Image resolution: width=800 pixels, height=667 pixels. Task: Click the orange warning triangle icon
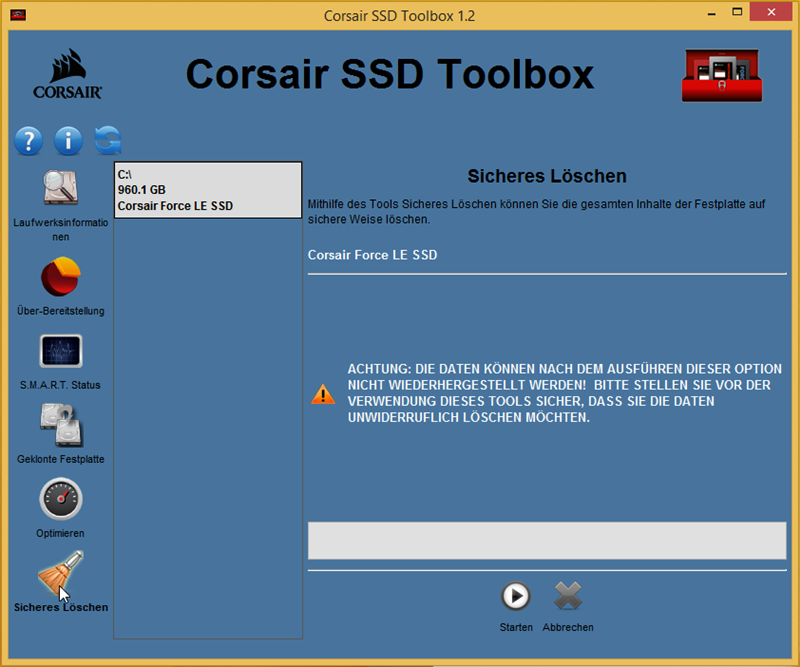click(x=323, y=394)
